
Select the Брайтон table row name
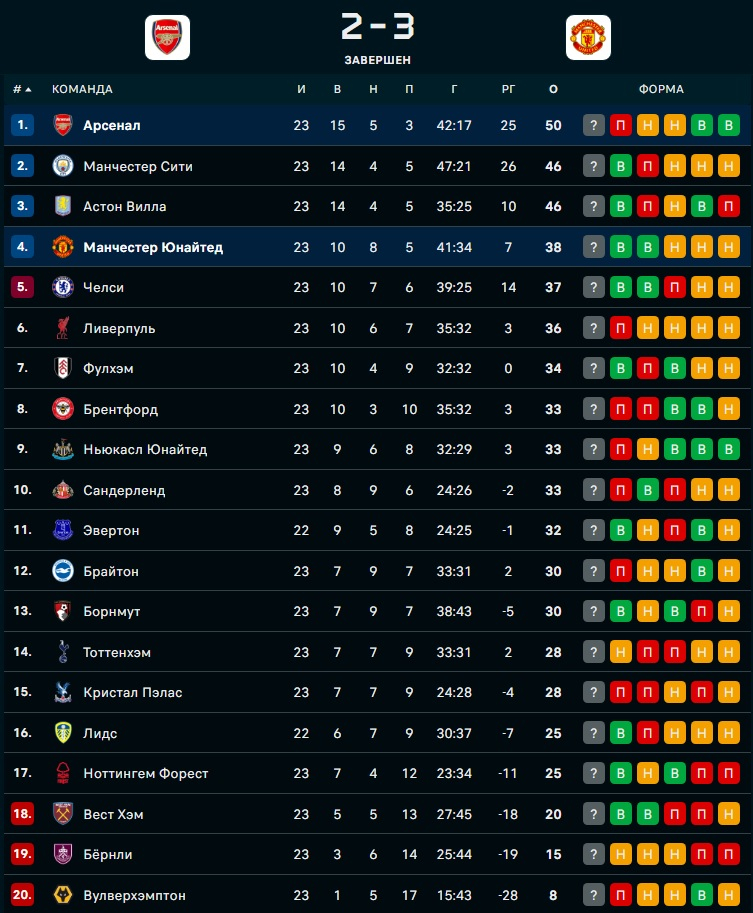coord(111,571)
